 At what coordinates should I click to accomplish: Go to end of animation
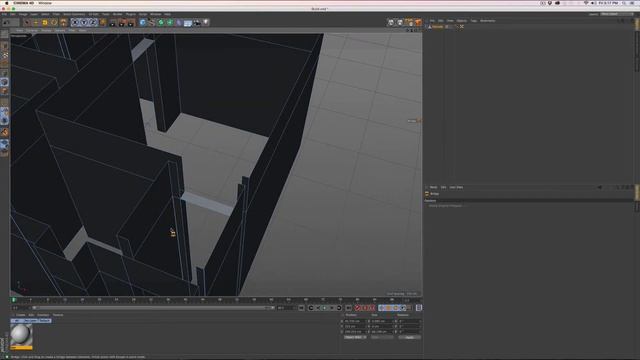[x=349, y=308]
